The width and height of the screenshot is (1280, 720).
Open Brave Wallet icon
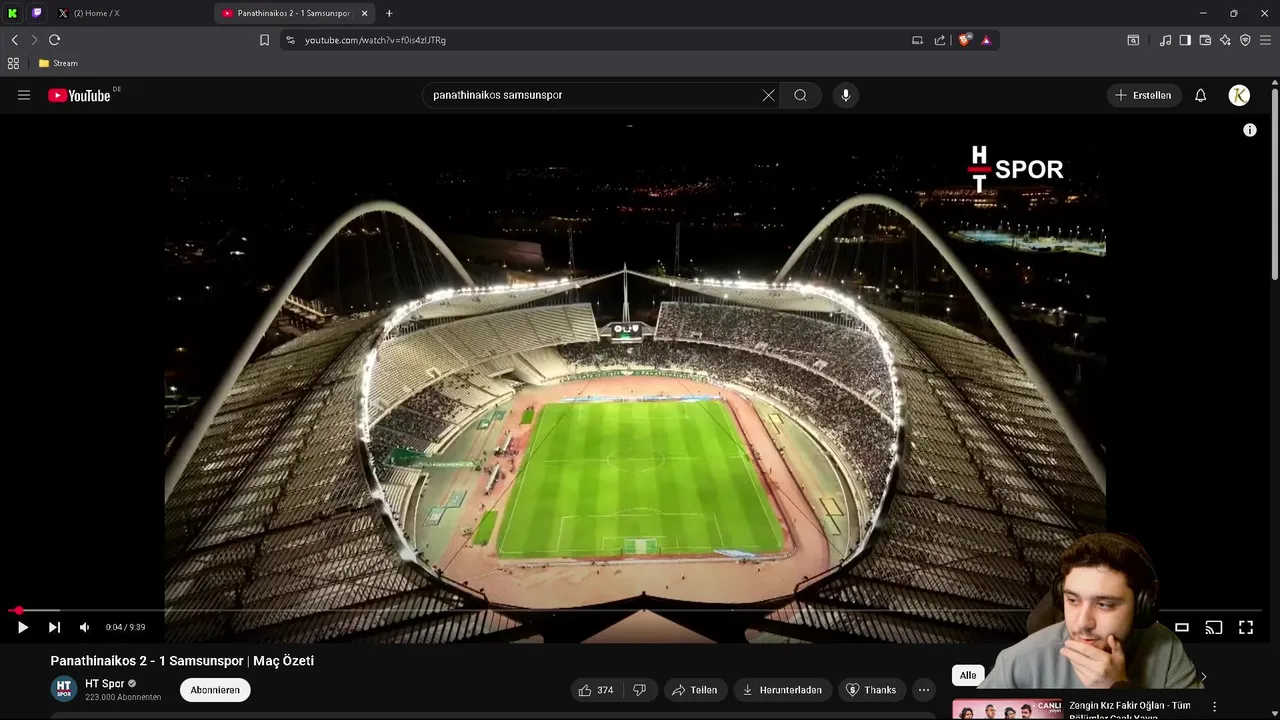click(1205, 40)
